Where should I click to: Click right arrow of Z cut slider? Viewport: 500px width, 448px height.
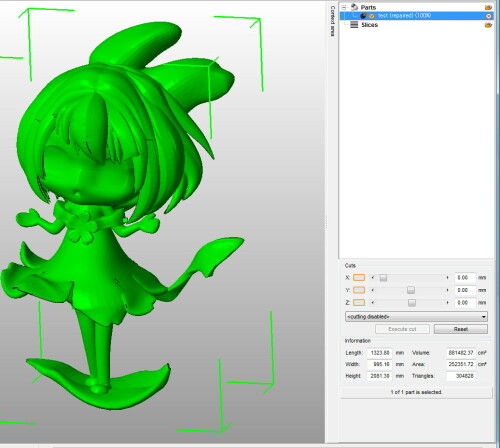click(x=448, y=303)
